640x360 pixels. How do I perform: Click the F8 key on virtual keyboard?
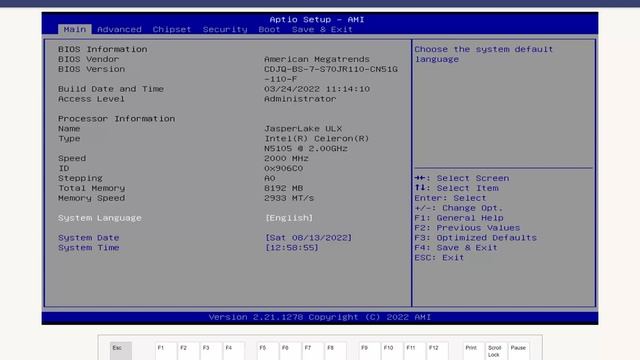[336, 351]
